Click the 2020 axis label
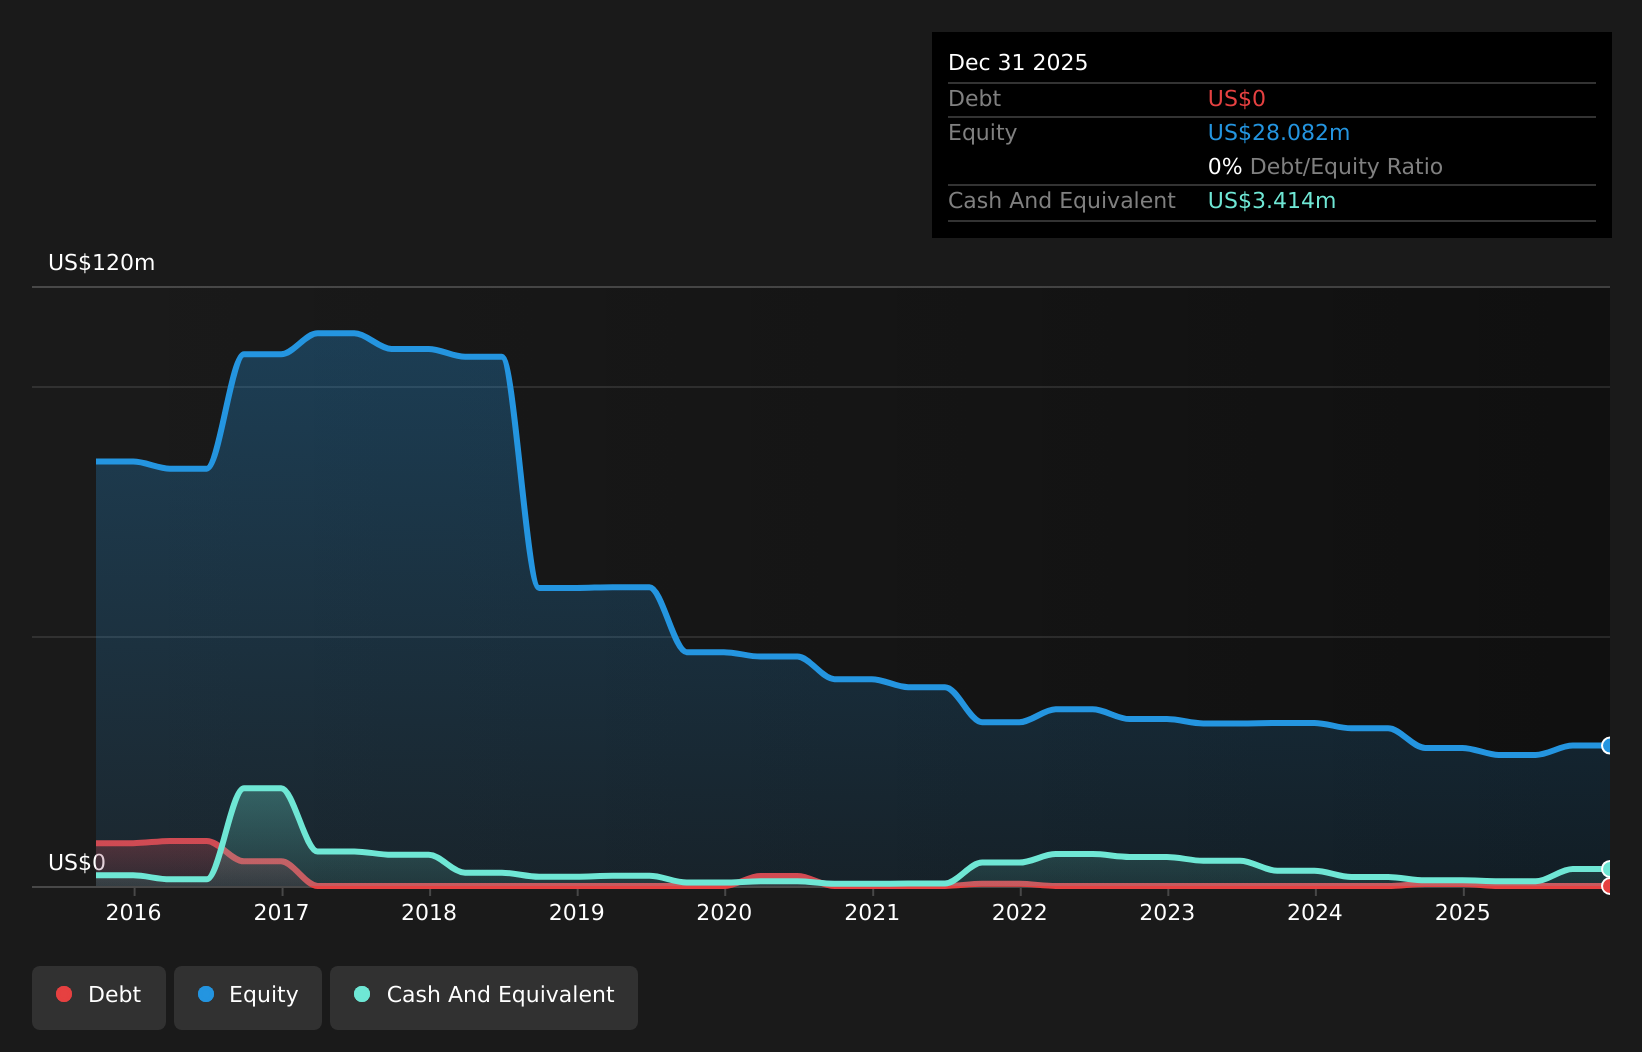This screenshot has width=1642, height=1052. 724,912
